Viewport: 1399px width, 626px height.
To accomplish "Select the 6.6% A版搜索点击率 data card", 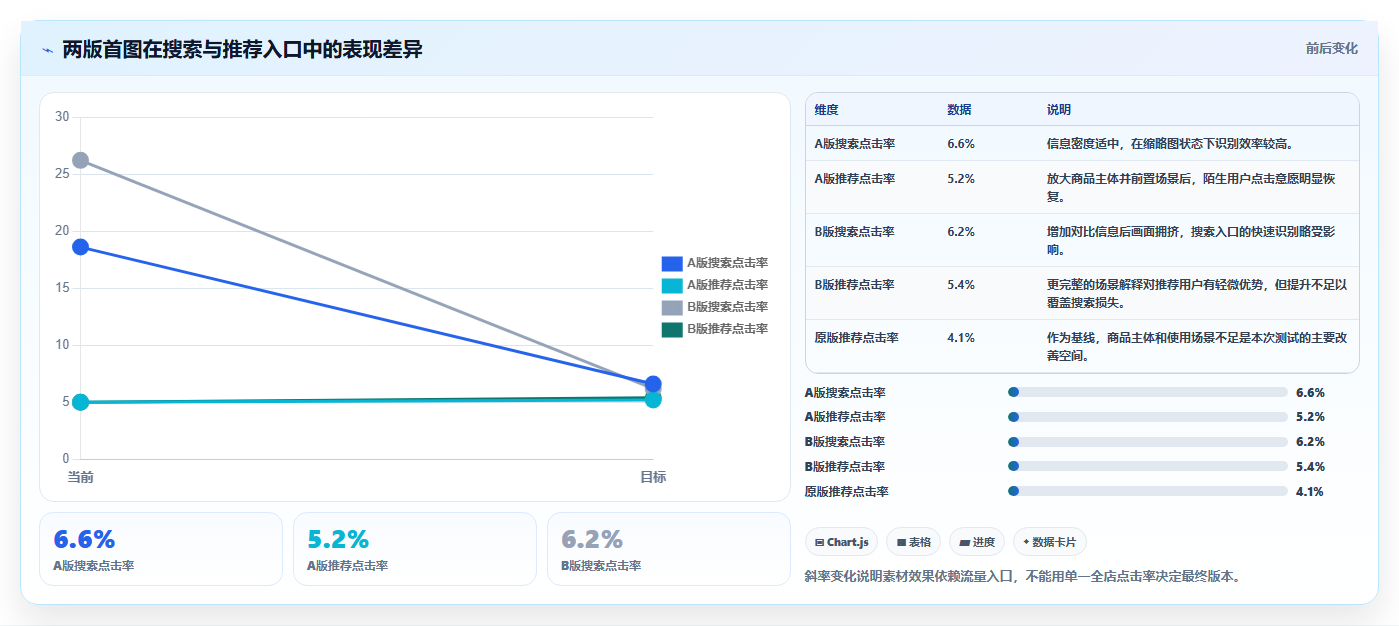I will click(x=161, y=549).
